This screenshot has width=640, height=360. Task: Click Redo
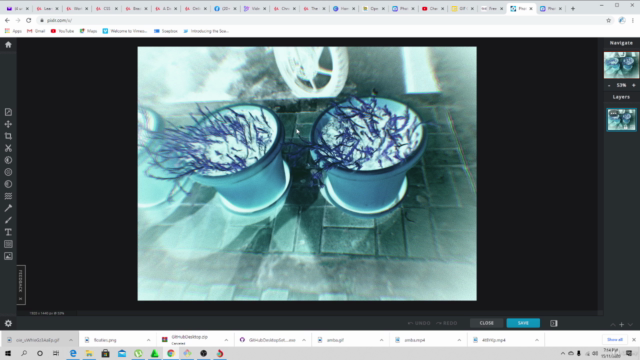click(447, 323)
